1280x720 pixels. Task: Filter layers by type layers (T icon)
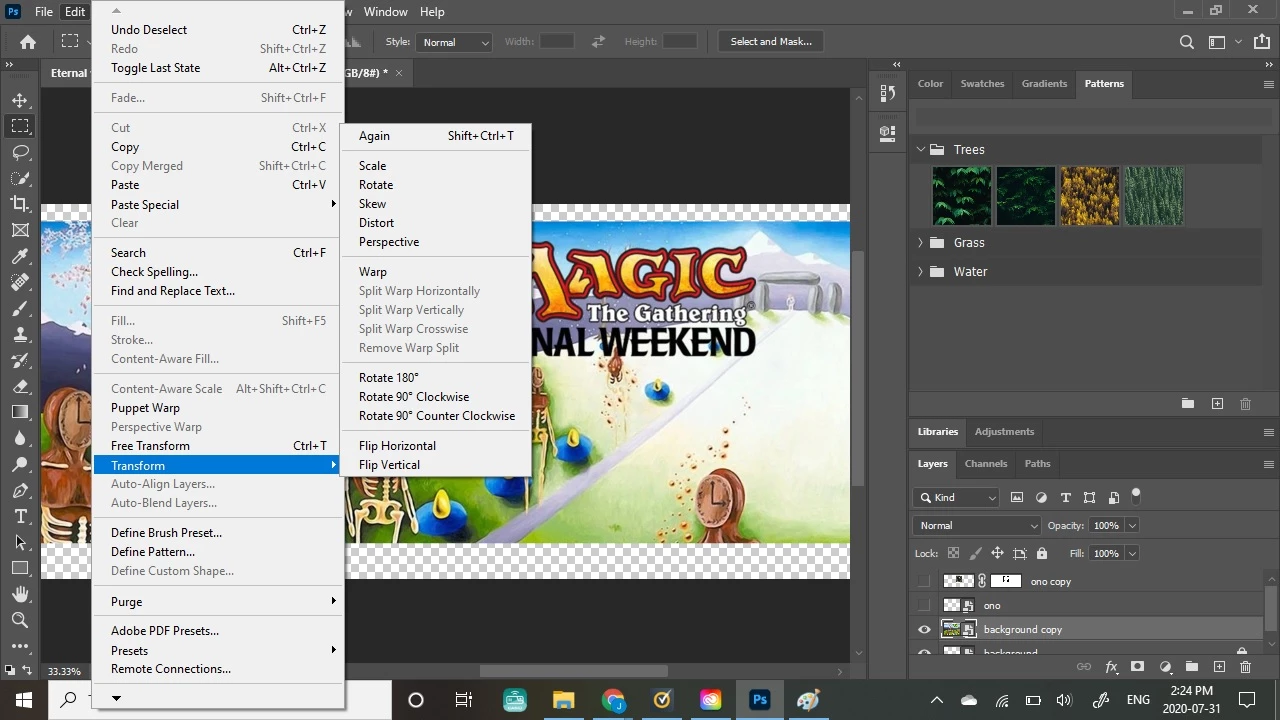pyautogui.click(x=1065, y=497)
